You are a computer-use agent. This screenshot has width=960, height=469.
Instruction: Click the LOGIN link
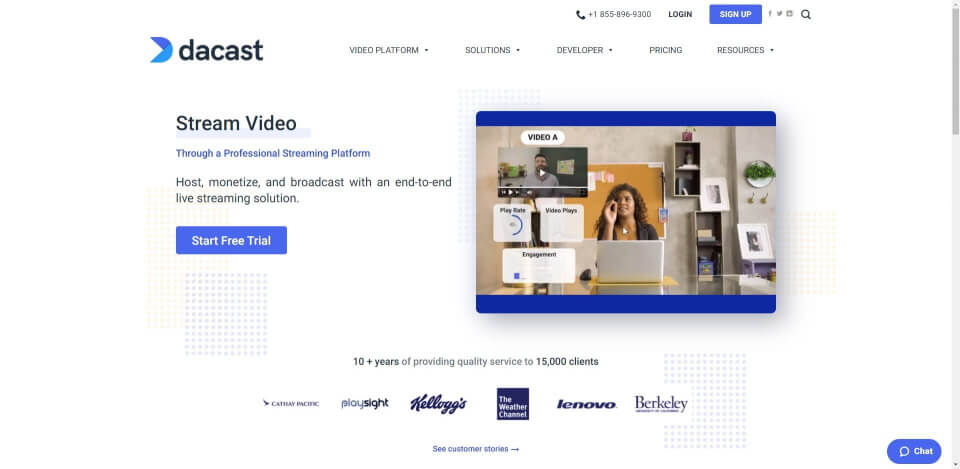pos(680,14)
